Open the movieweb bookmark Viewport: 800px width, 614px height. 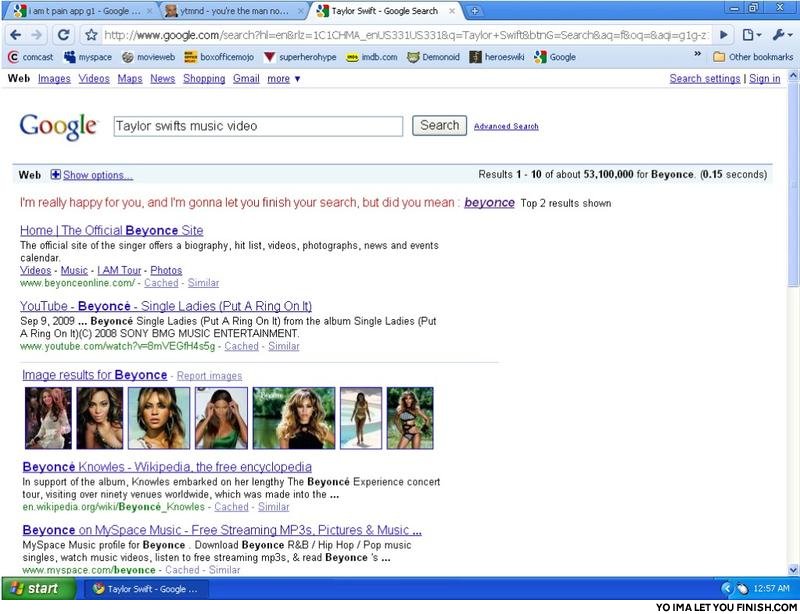pos(148,57)
